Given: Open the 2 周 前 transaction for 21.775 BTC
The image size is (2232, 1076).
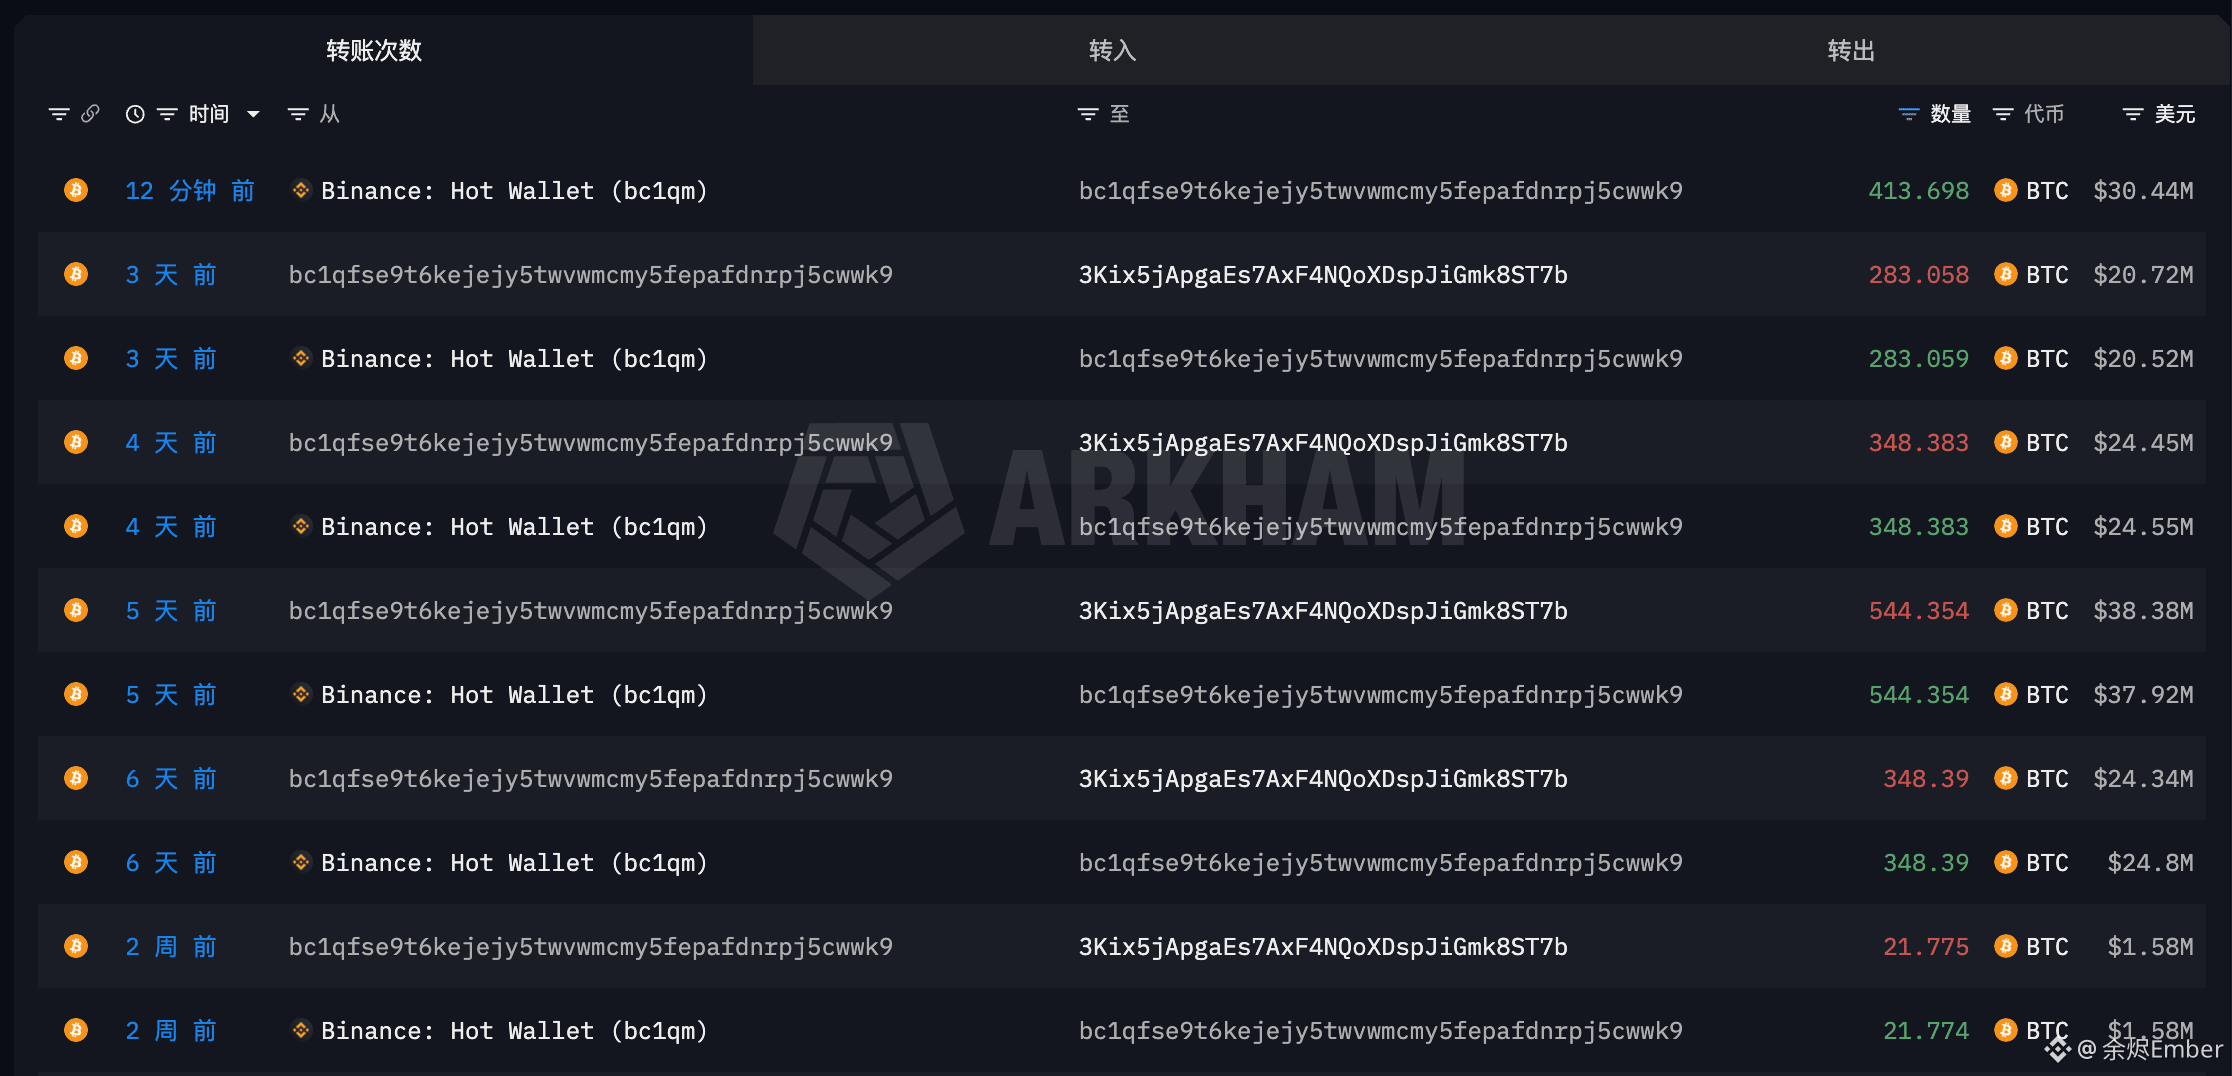Looking at the screenshot, I should coord(171,947).
